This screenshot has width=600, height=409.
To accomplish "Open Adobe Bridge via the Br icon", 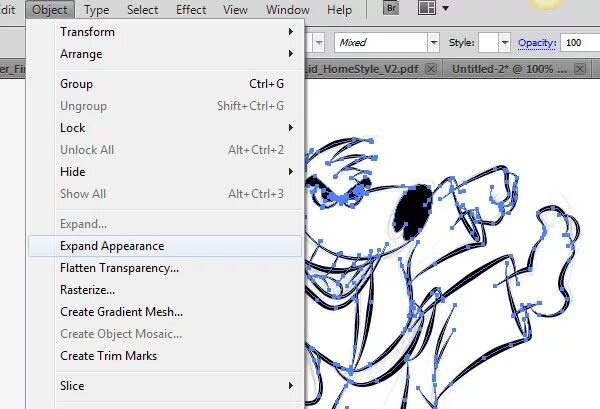I will click(x=391, y=8).
